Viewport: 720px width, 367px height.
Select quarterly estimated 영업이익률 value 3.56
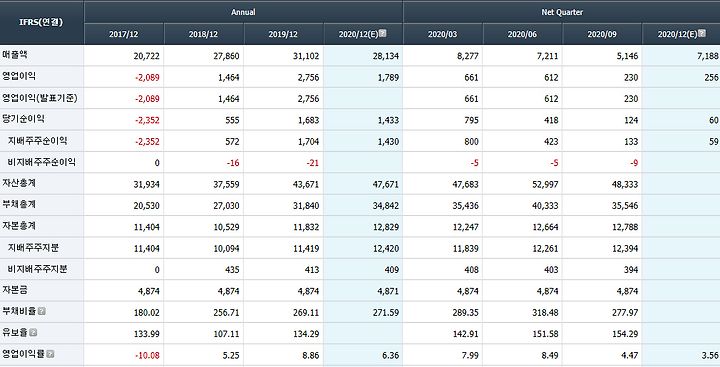[x=709, y=356]
